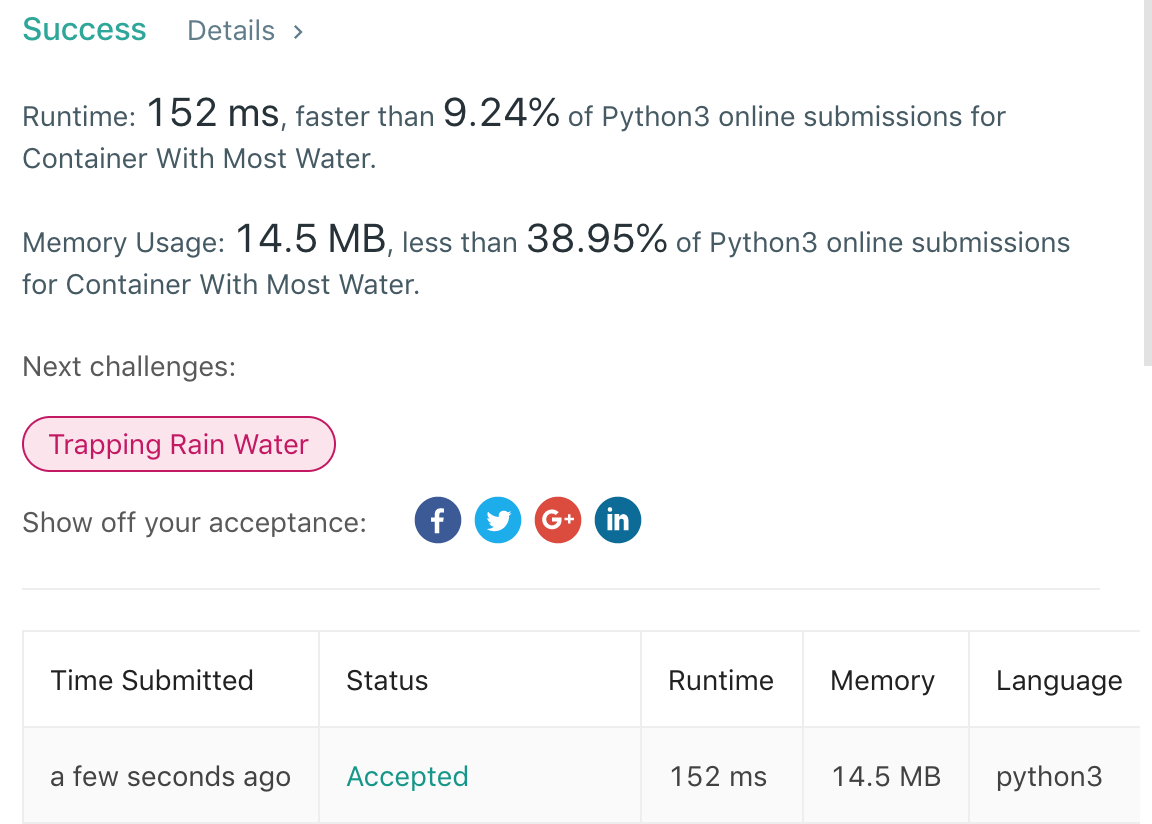The image size is (1152, 824).
Task: Open the Trapping Rain Water challenge
Action: point(179,444)
